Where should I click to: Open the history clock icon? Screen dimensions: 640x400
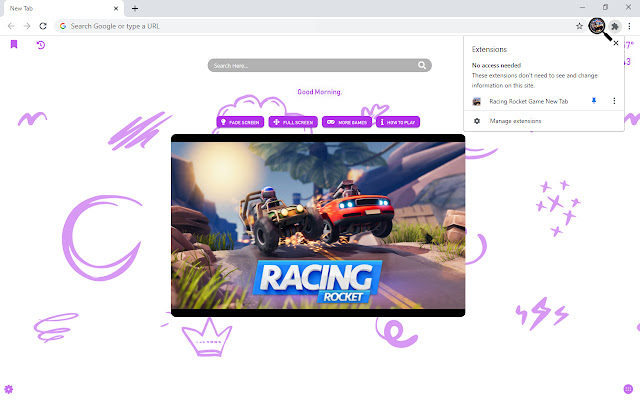click(x=40, y=45)
